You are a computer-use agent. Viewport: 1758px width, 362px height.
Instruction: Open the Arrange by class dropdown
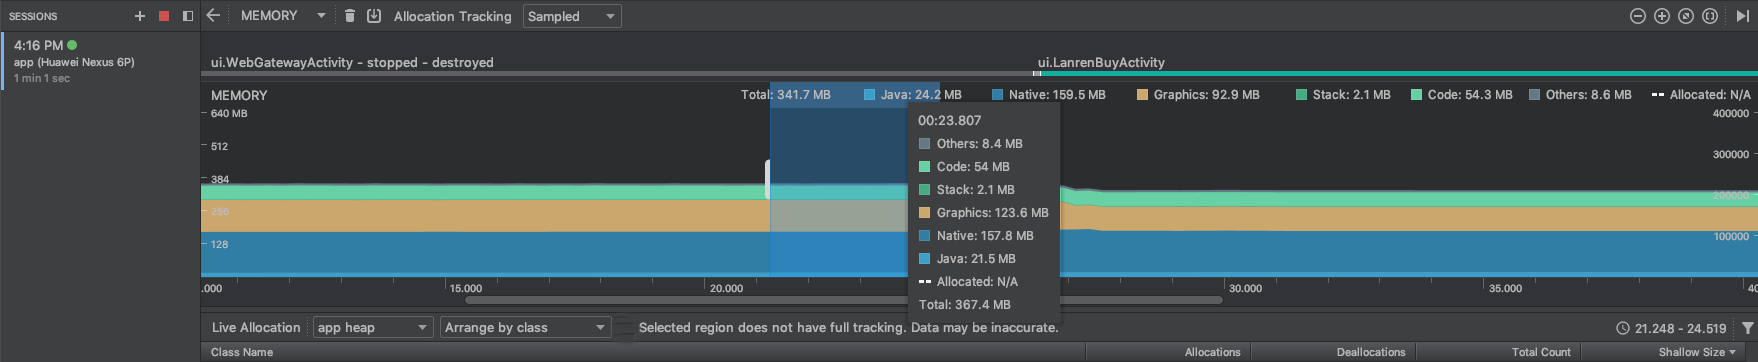click(525, 327)
